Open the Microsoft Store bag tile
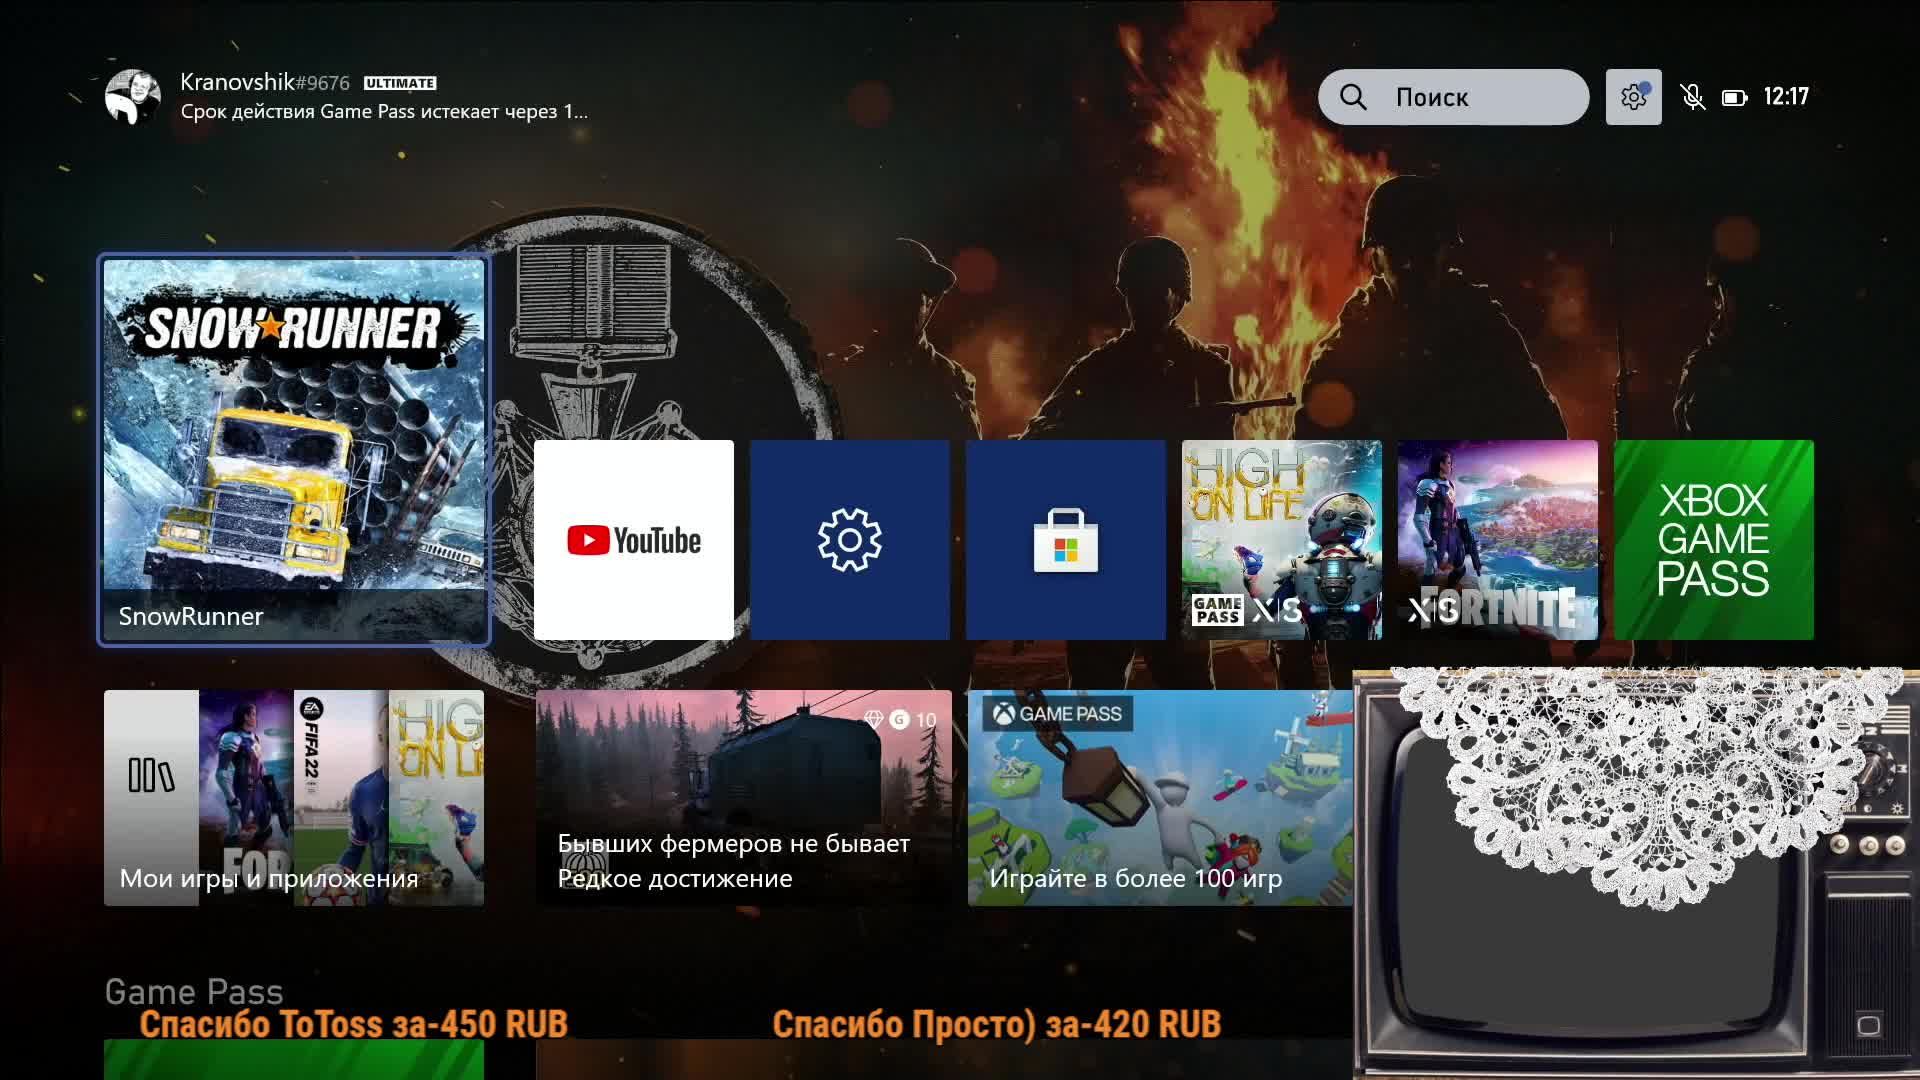Viewport: 1920px width, 1080px height. [x=1066, y=540]
